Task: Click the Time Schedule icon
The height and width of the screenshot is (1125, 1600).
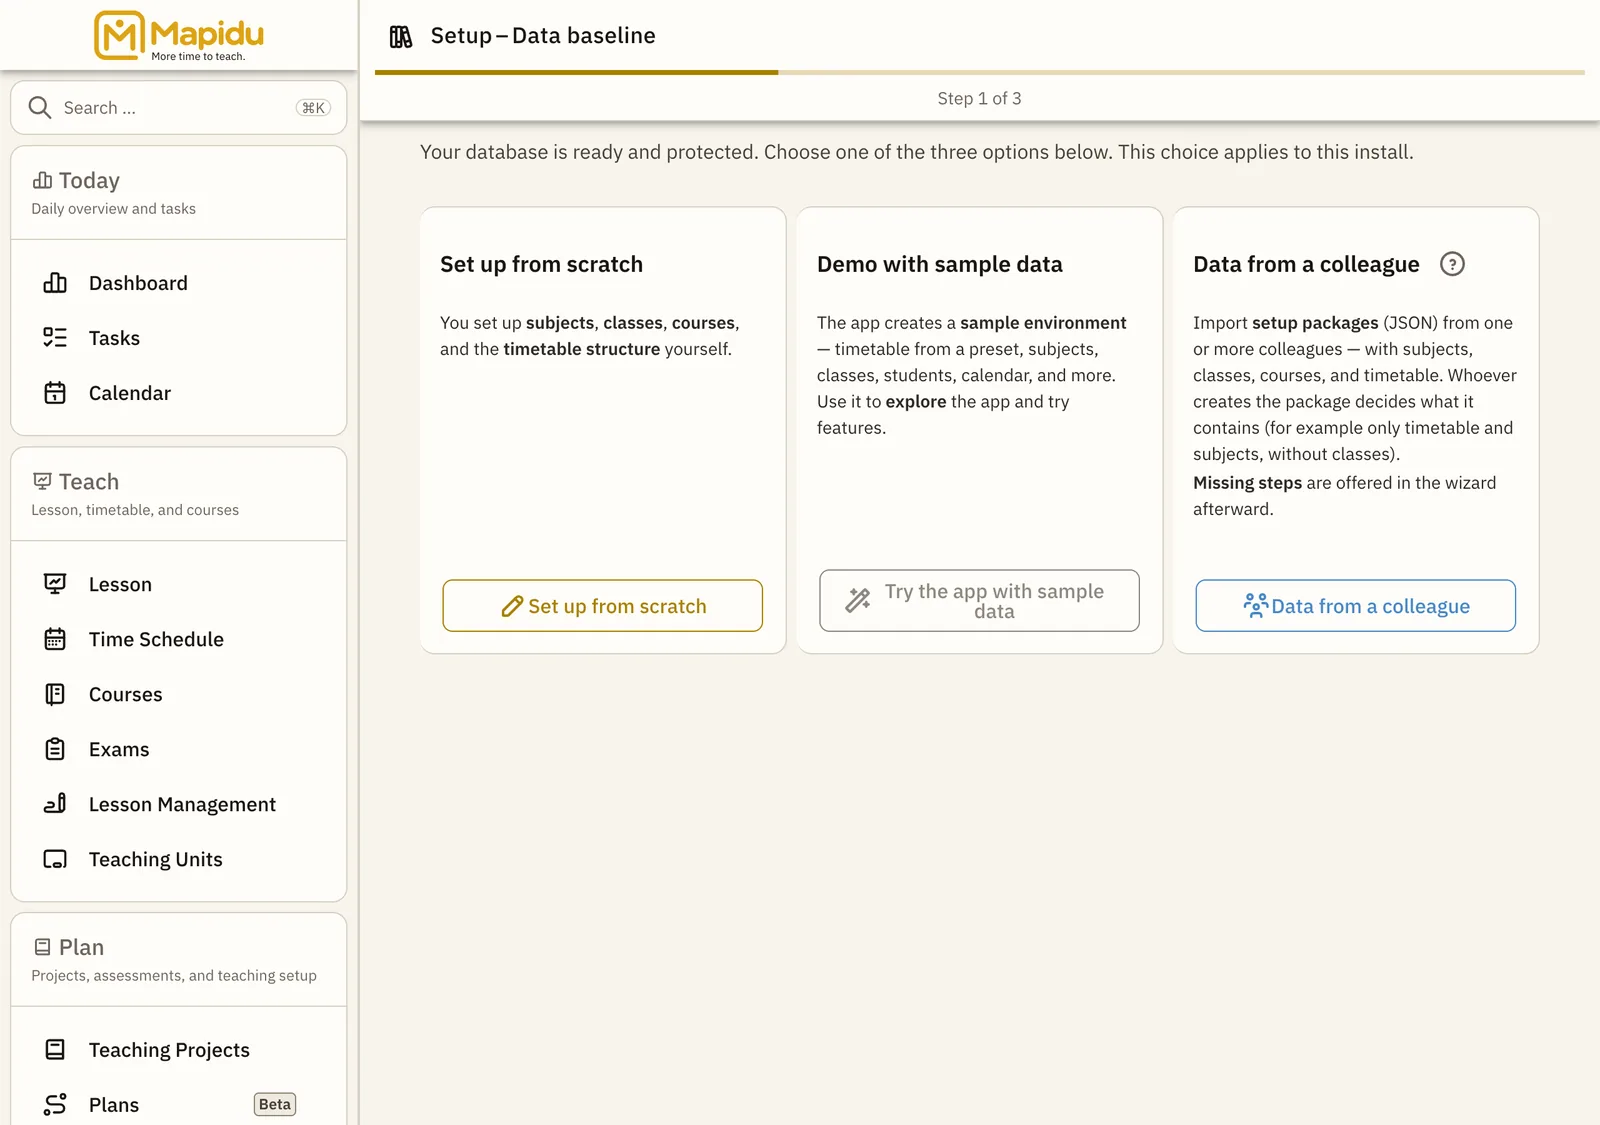Action: (x=55, y=639)
